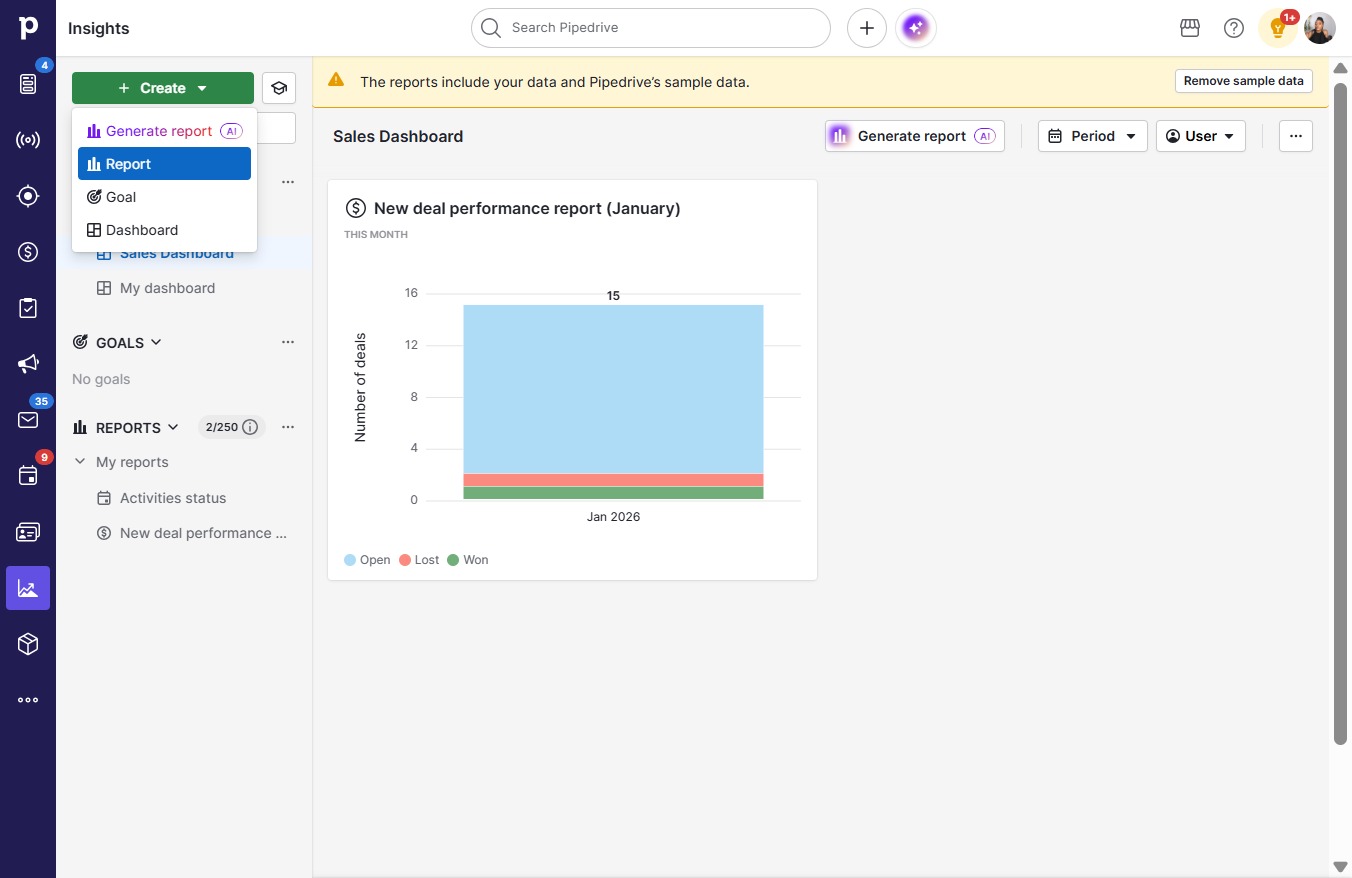Open the help question mark icon
This screenshot has width=1352, height=878.
1234,28
